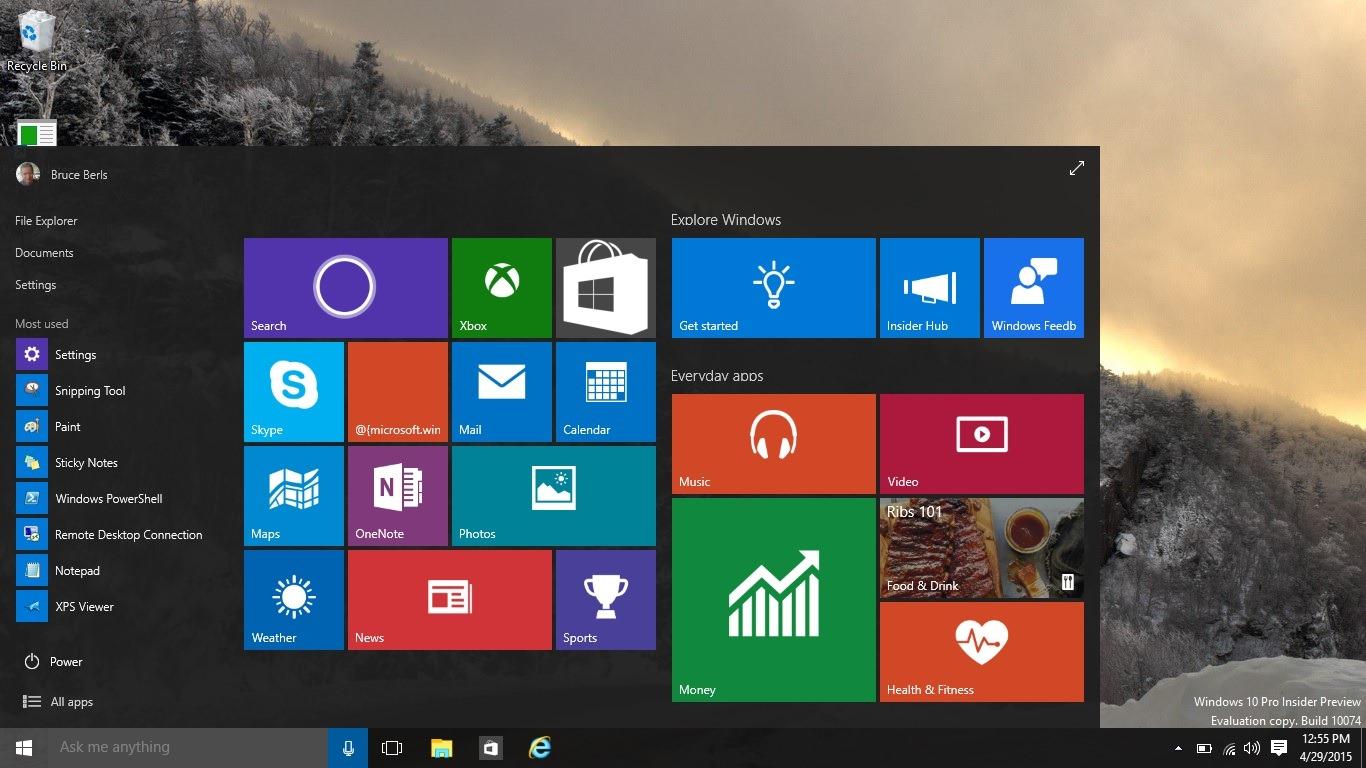
Task: Launch Skype from the Start tiles
Action: click(x=294, y=392)
